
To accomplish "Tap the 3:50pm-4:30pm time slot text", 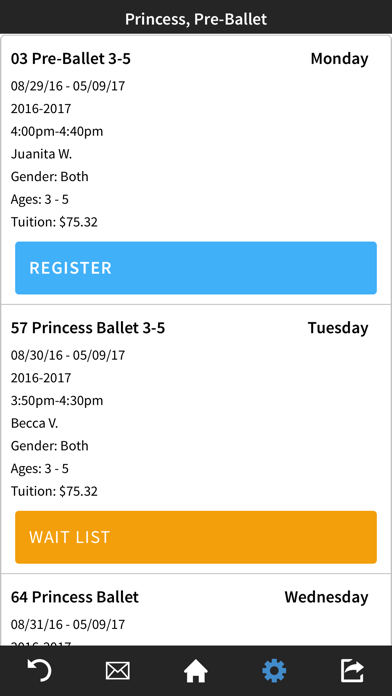I will [x=57, y=401].
